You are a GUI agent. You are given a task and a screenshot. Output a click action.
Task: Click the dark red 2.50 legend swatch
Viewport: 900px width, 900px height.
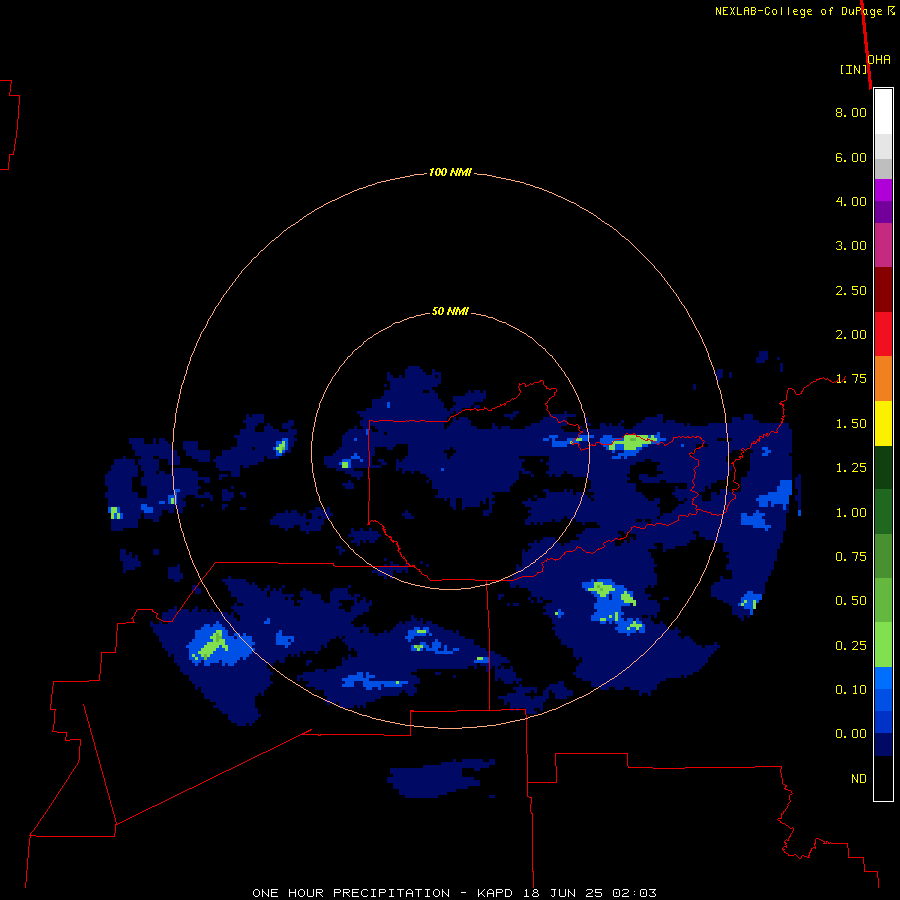(x=883, y=290)
